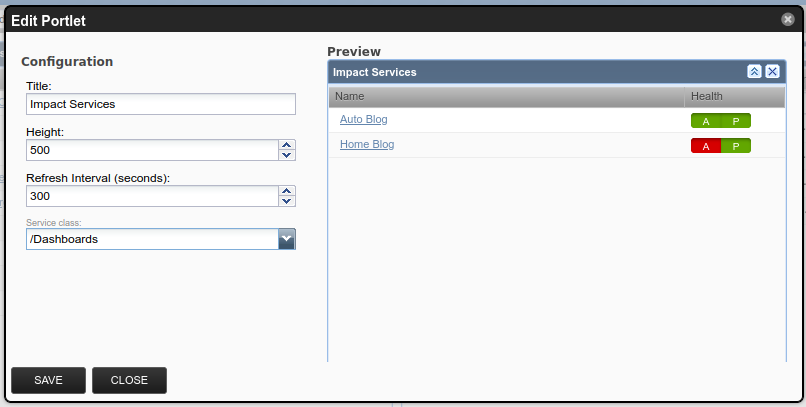Dismiss the Edit Portlet dialog with top-right X
Screen dimensions: 806x407
tap(788, 19)
